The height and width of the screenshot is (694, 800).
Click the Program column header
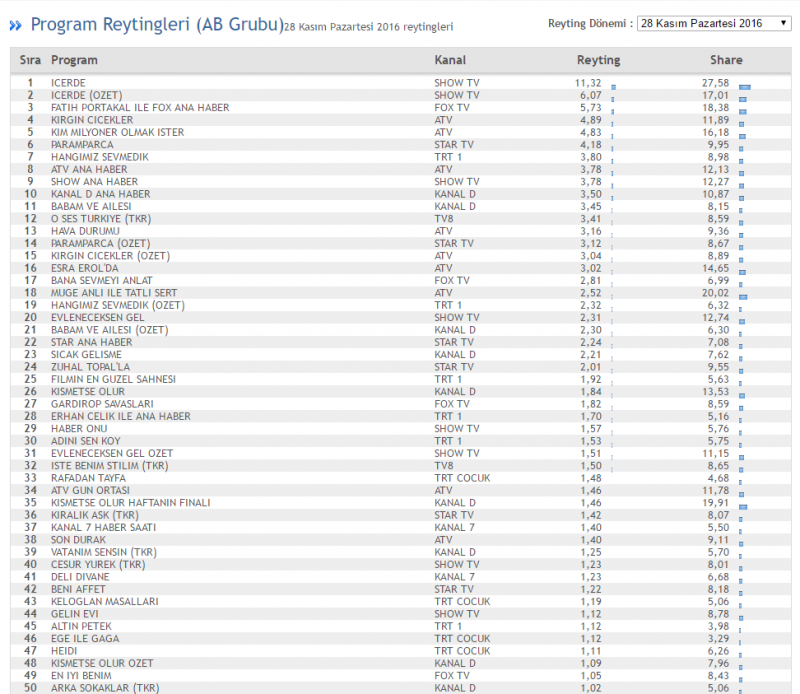[x=74, y=60]
